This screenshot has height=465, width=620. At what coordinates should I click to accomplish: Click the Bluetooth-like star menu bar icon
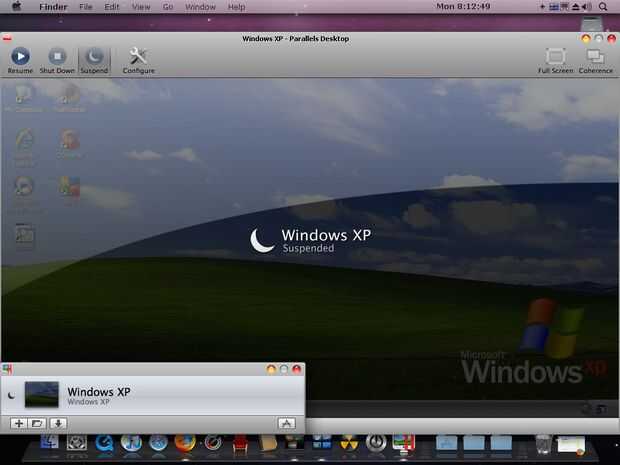(542, 7)
